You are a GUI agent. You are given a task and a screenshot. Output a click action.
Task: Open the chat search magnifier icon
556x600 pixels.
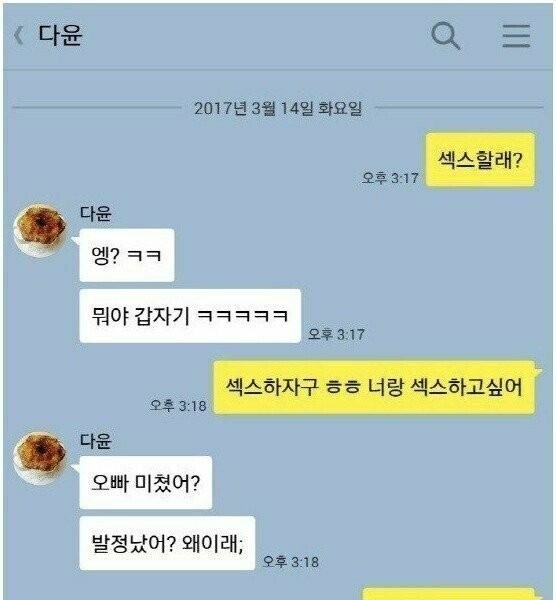pyautogui.click(x=445, y=36)
